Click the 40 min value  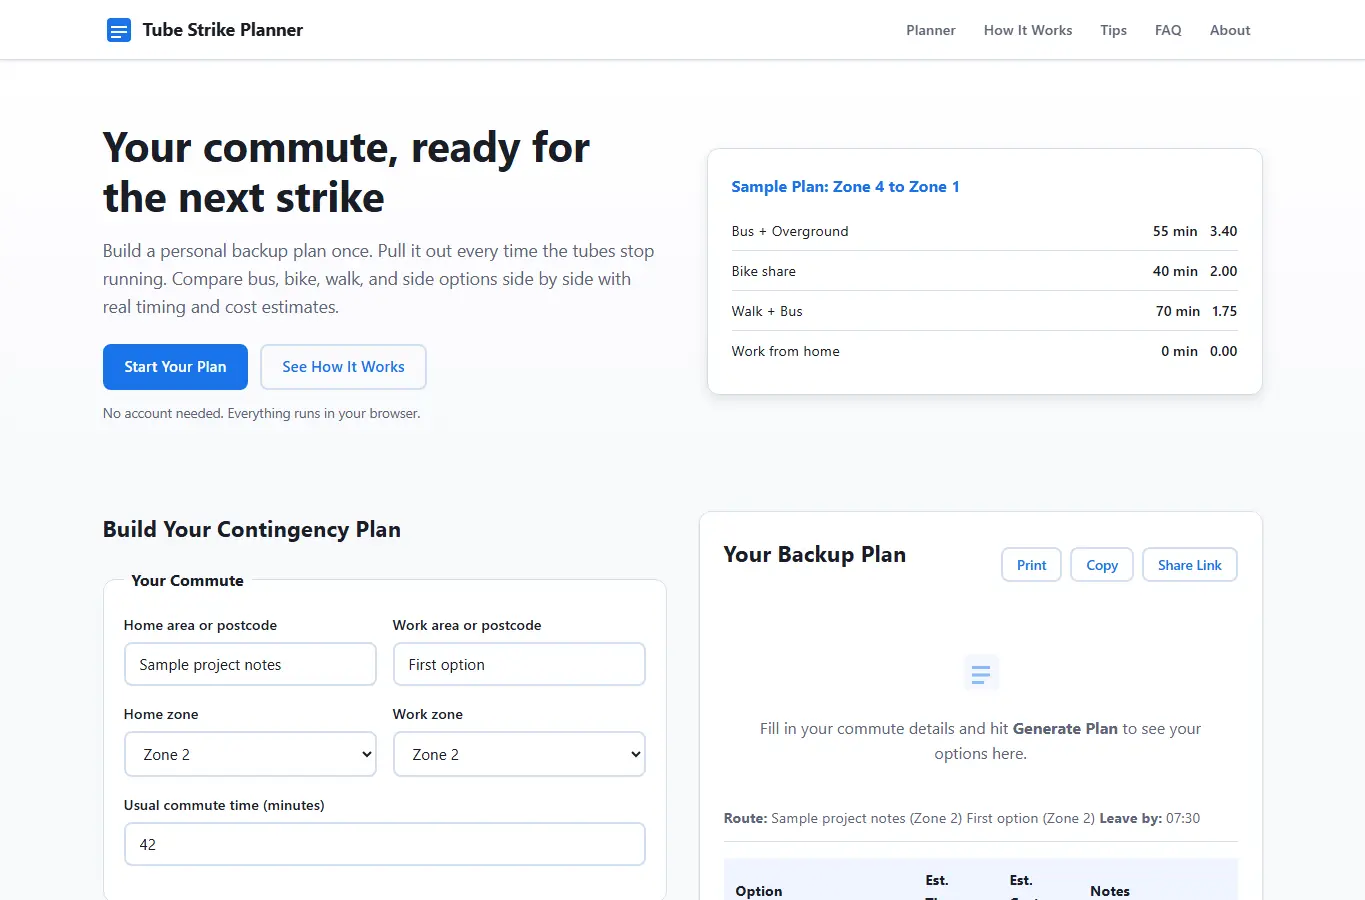pyautogui.click(x=1174, y=271)
